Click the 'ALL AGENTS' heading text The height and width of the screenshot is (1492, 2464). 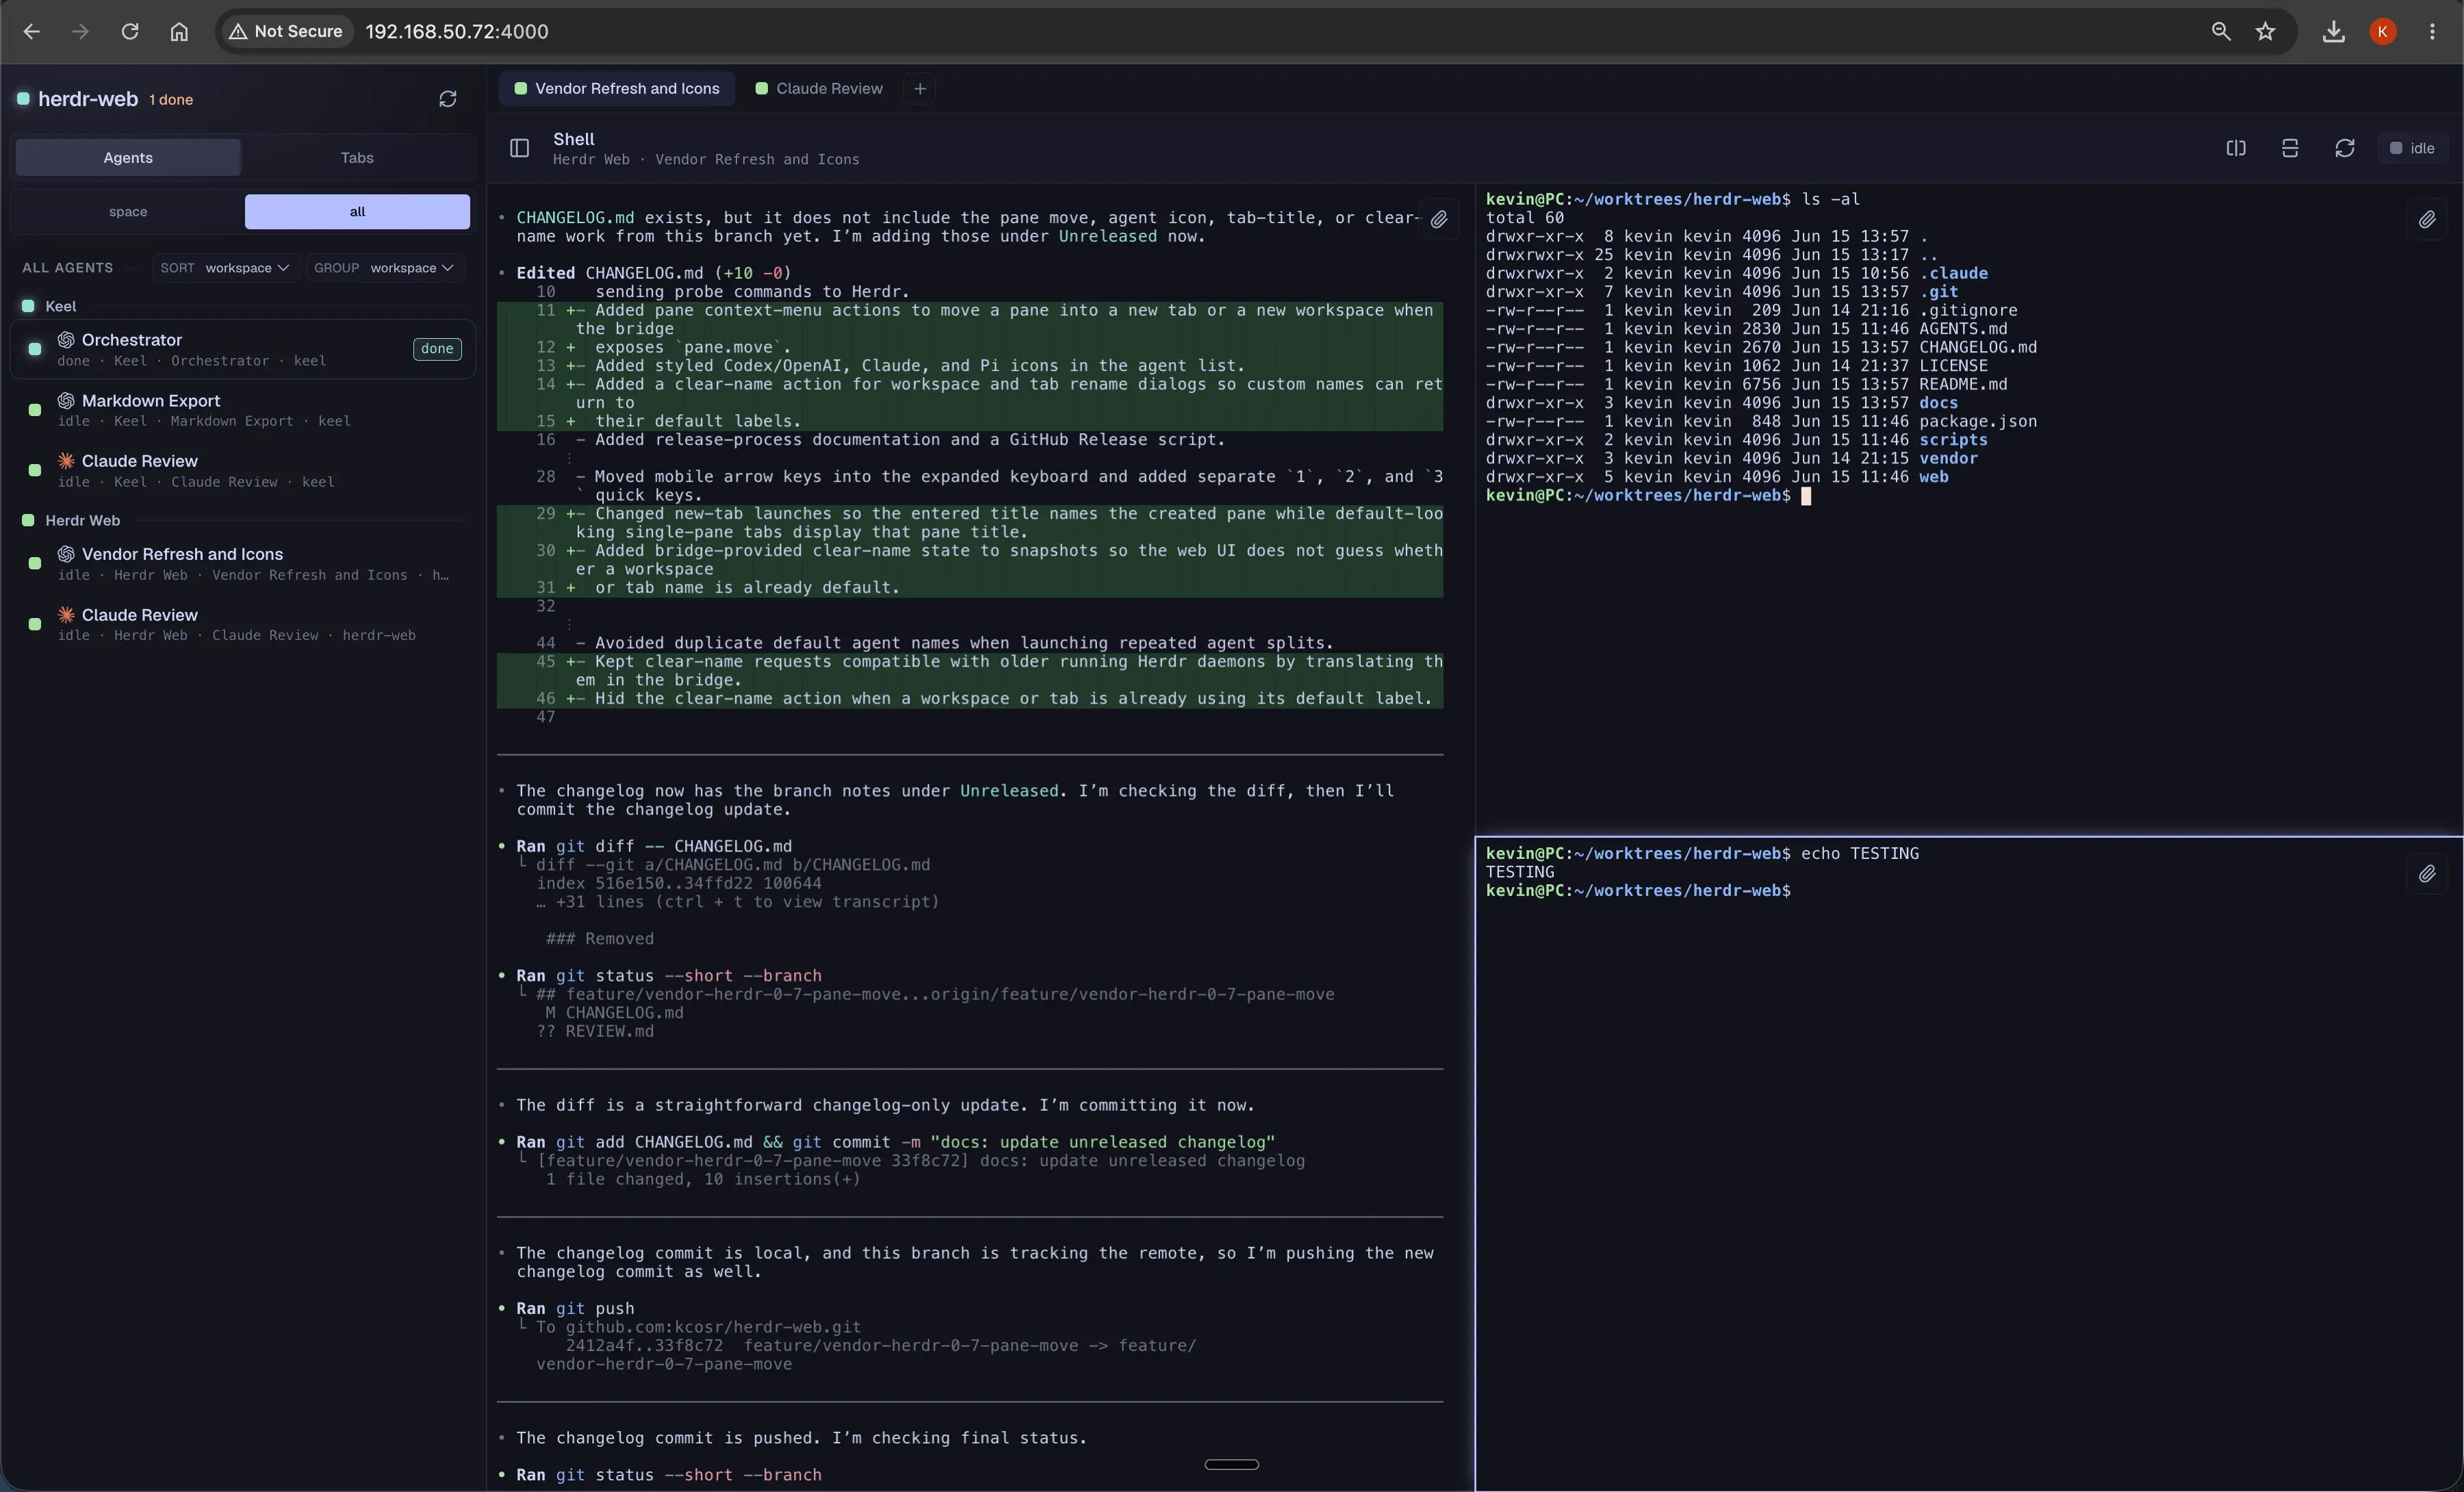pos(68,267)
